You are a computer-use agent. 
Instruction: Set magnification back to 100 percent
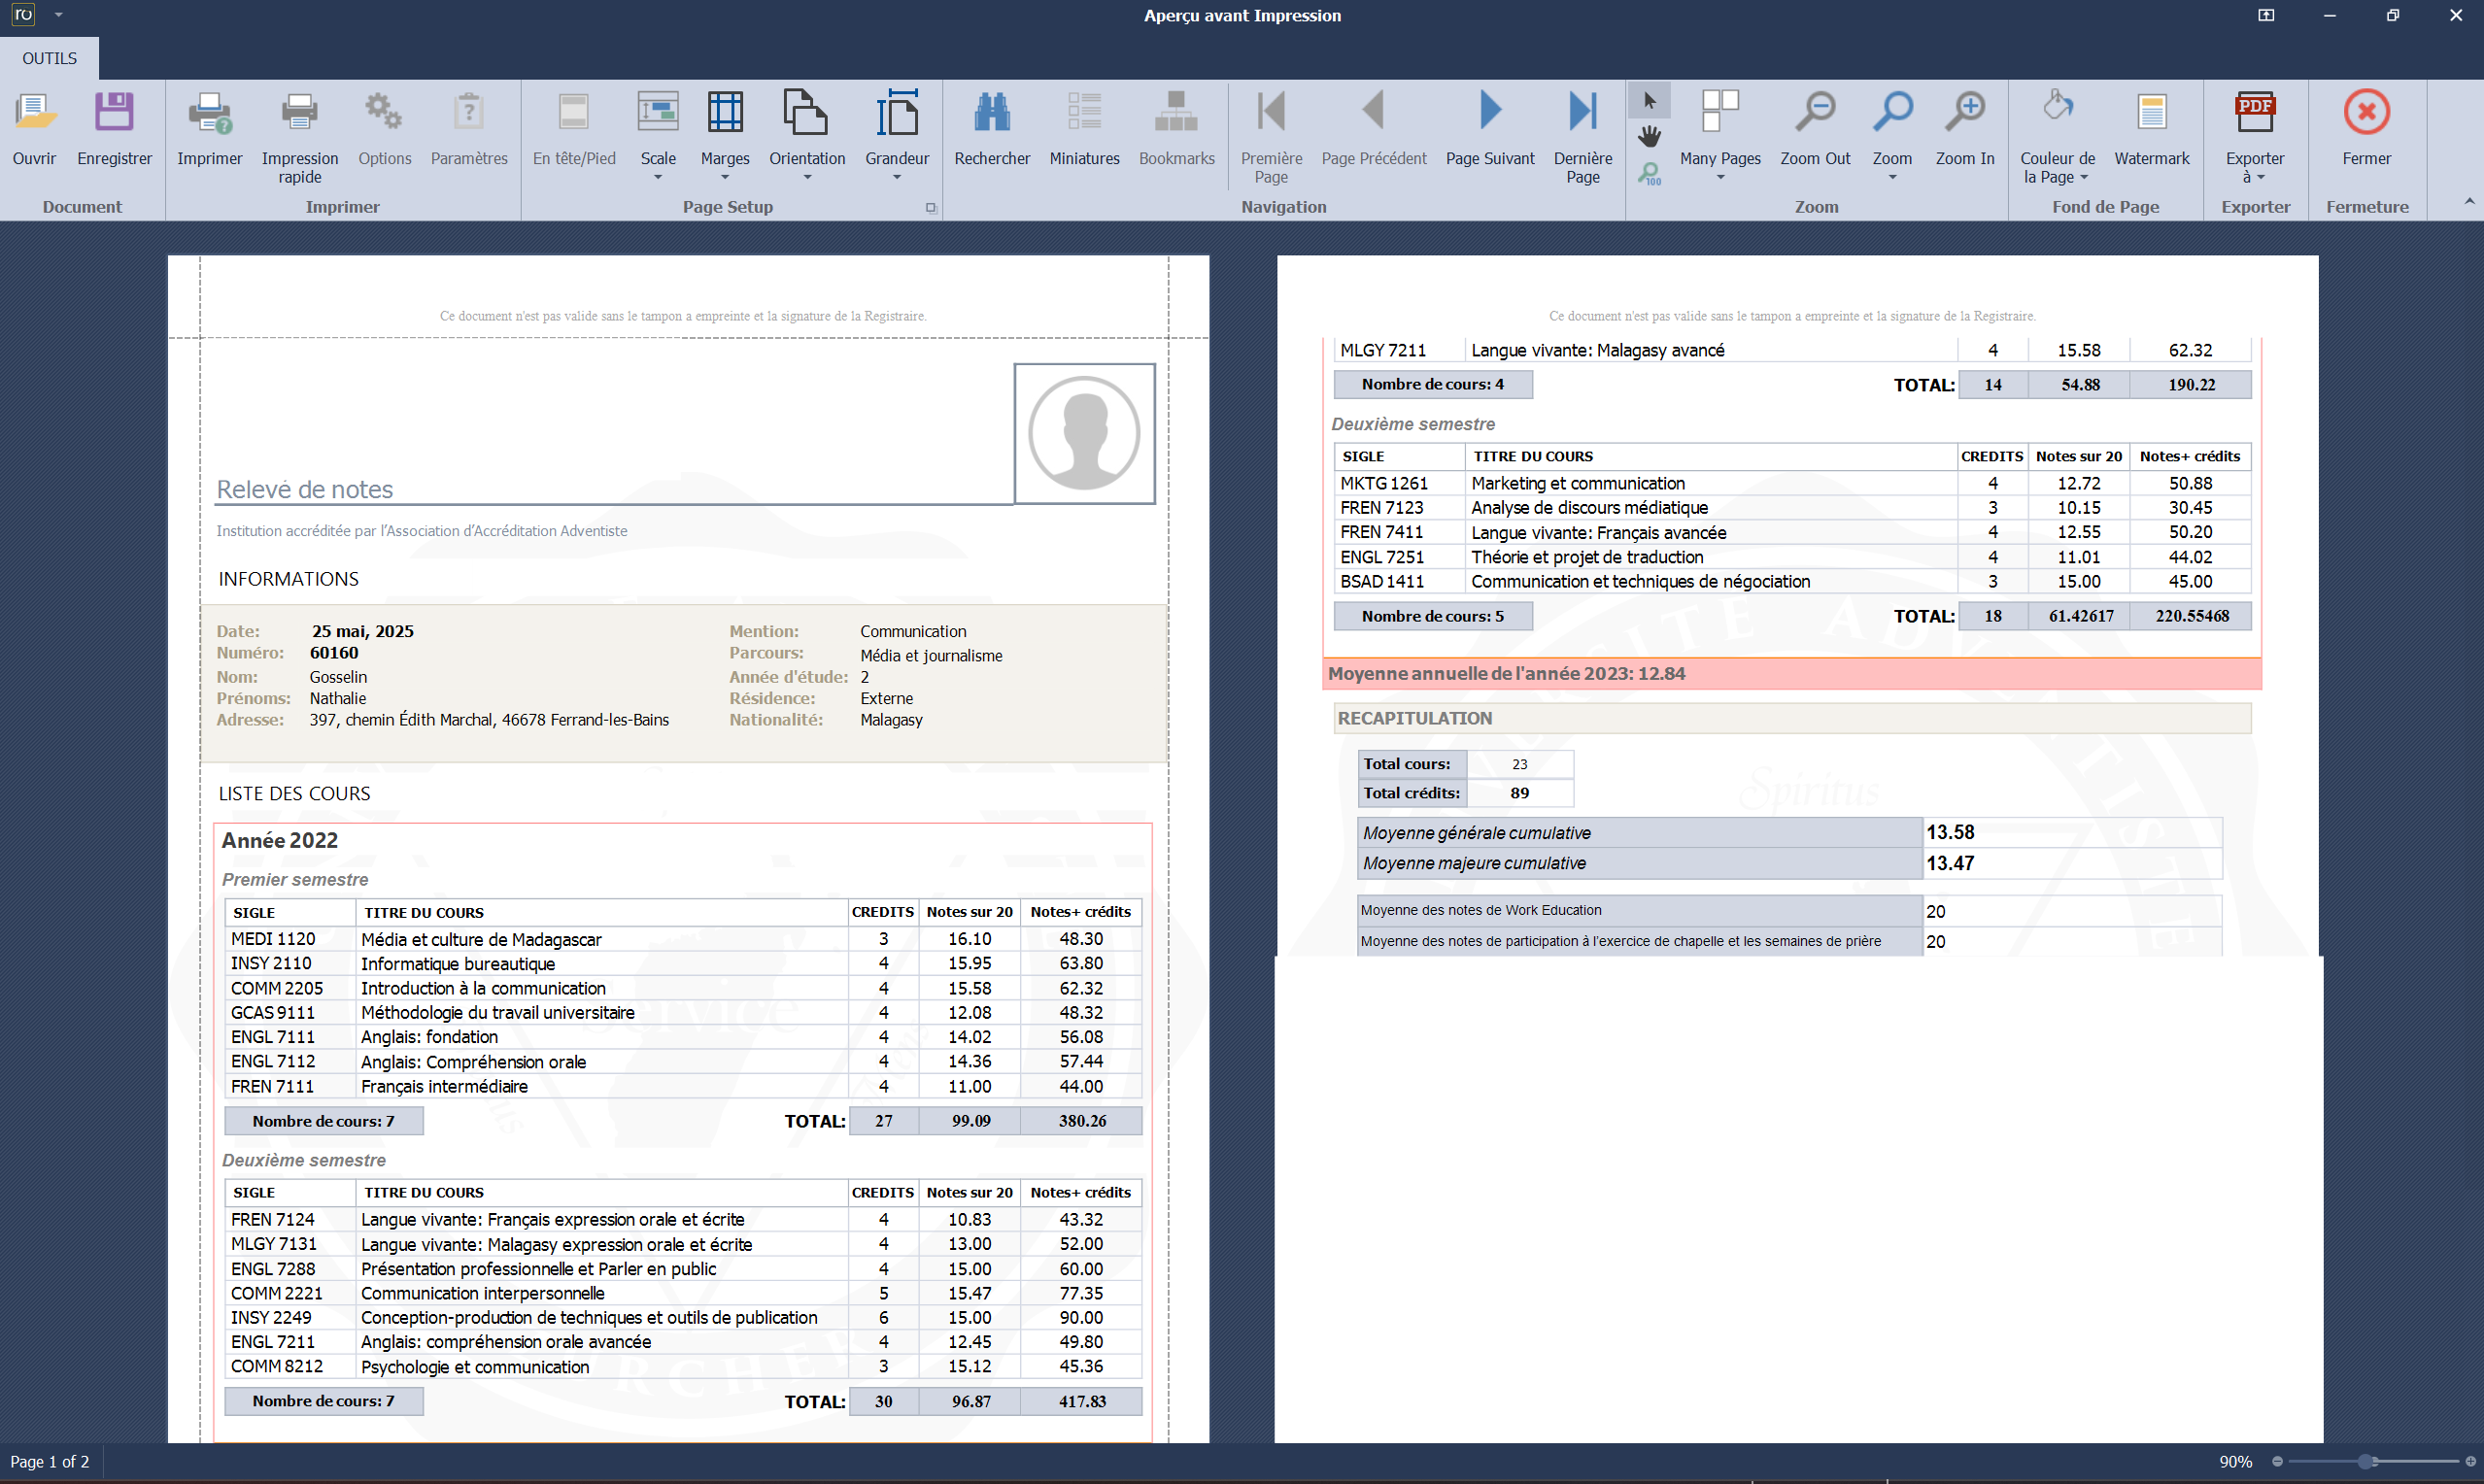[x=1651, y=173]
